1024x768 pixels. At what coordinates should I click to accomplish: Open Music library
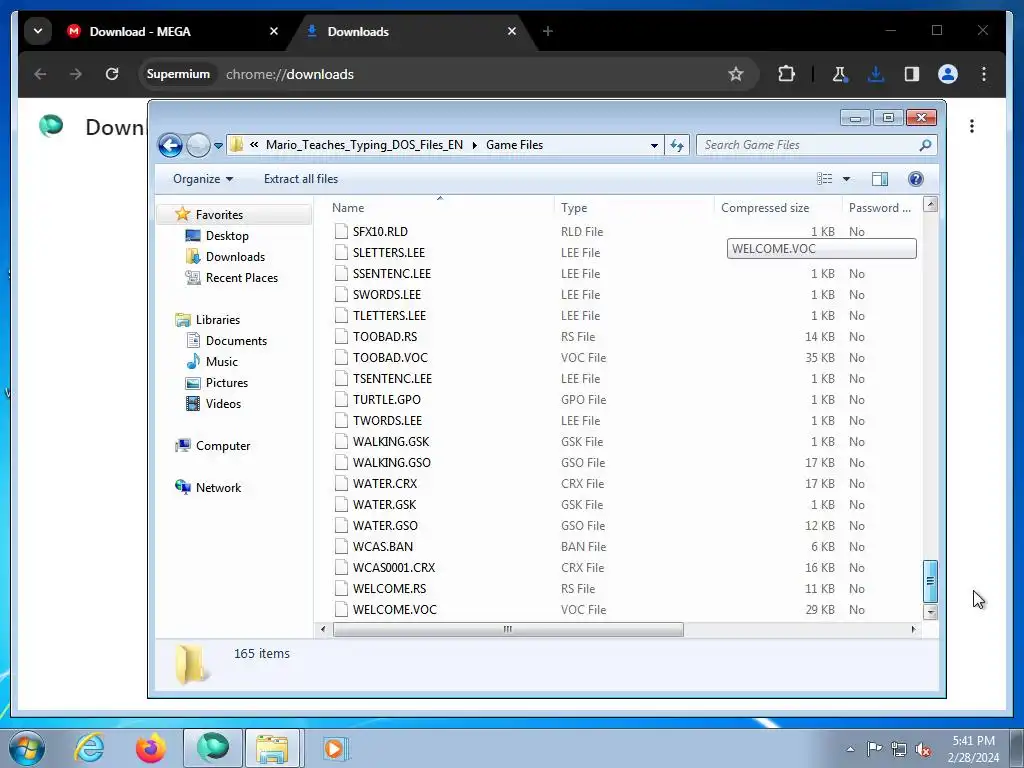click(x=221, y=362)
